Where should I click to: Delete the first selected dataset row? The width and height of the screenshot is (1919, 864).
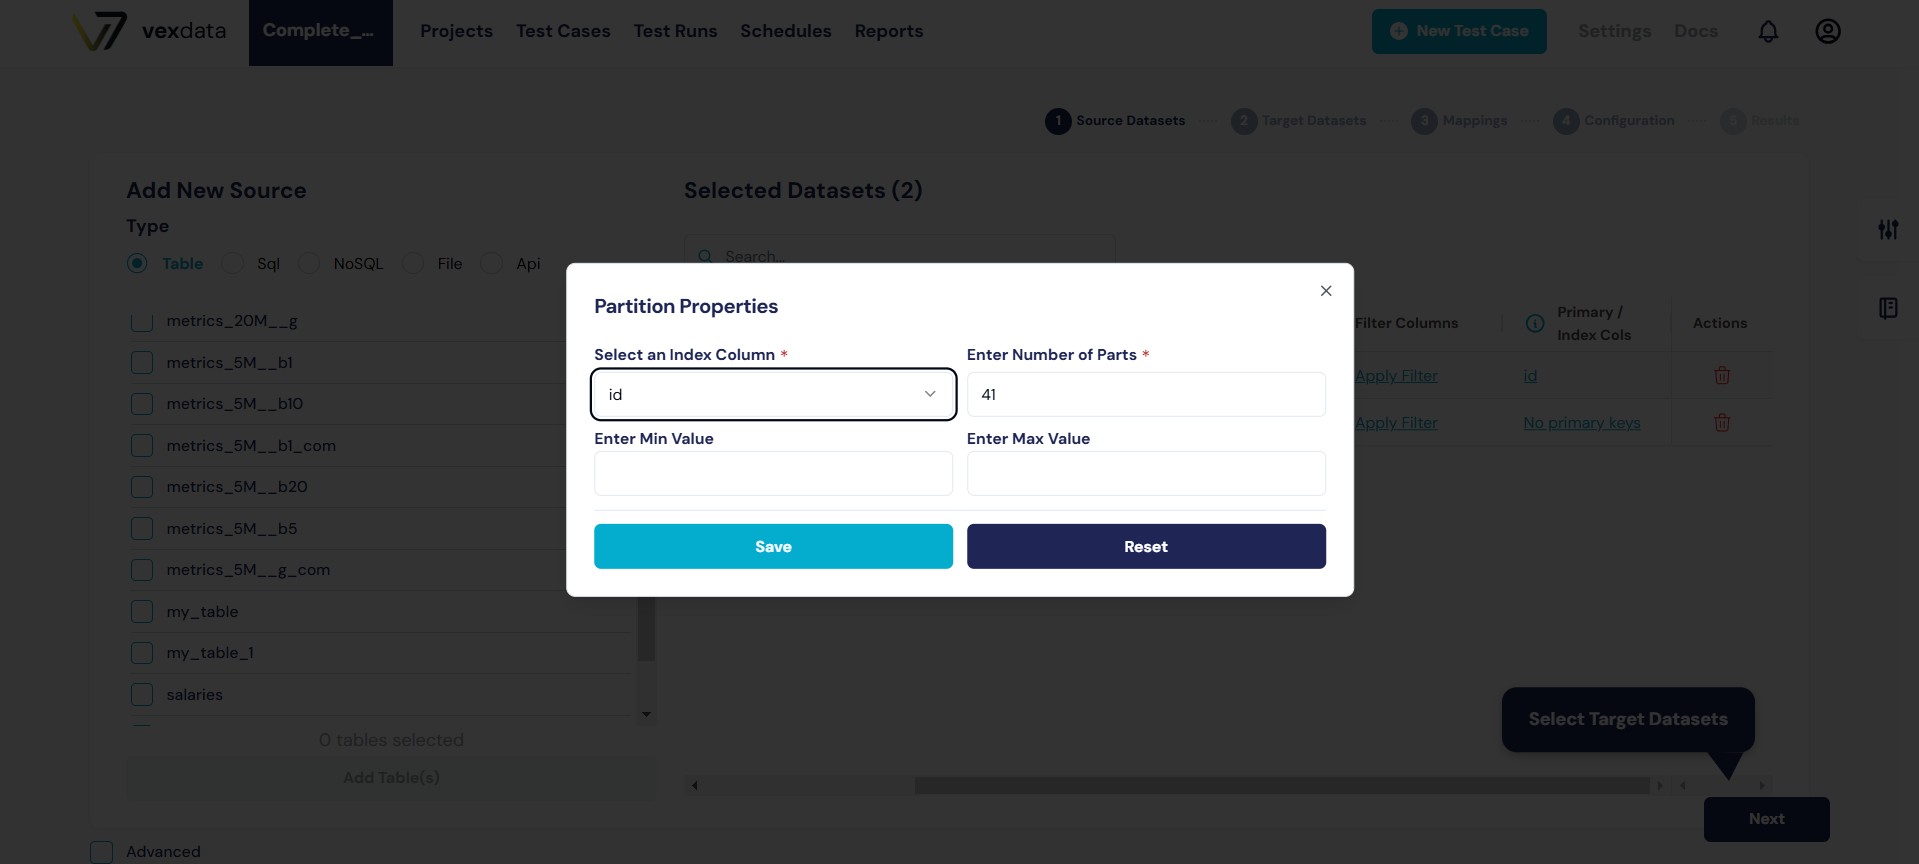[1722, 376]
